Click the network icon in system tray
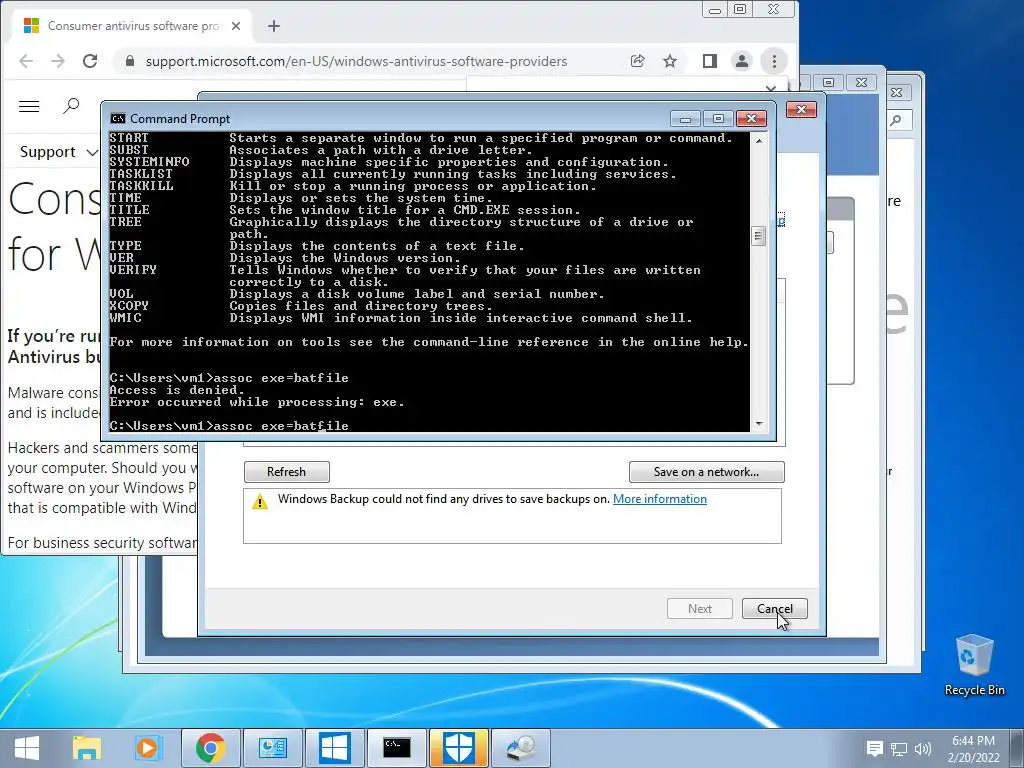Screen dimensions: 1024x768 pyautogui.click(x=899, y=748)
